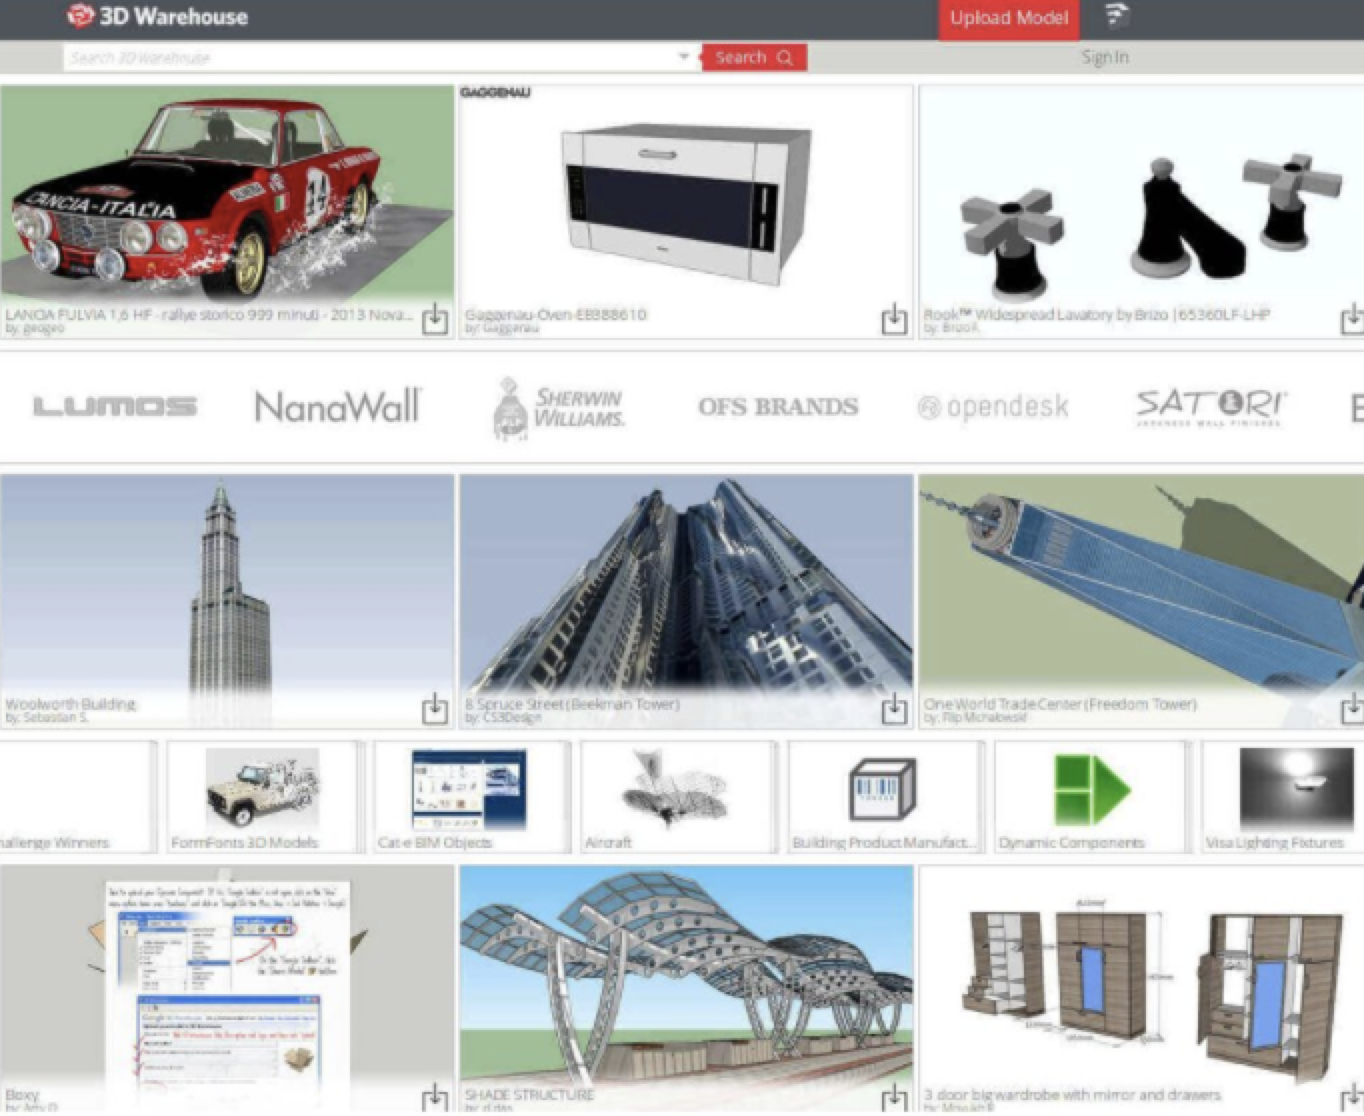
Task: Expand the search box dropdown arrow
Action: (x=684, y=56)
